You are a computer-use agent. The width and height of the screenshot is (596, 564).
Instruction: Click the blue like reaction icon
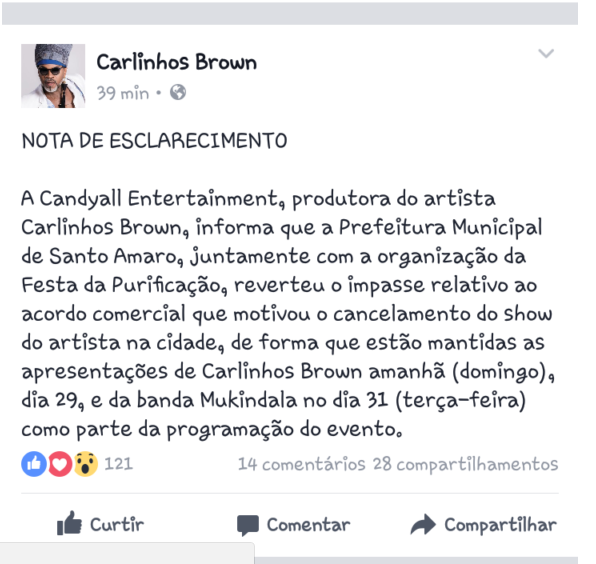(34, 464)
